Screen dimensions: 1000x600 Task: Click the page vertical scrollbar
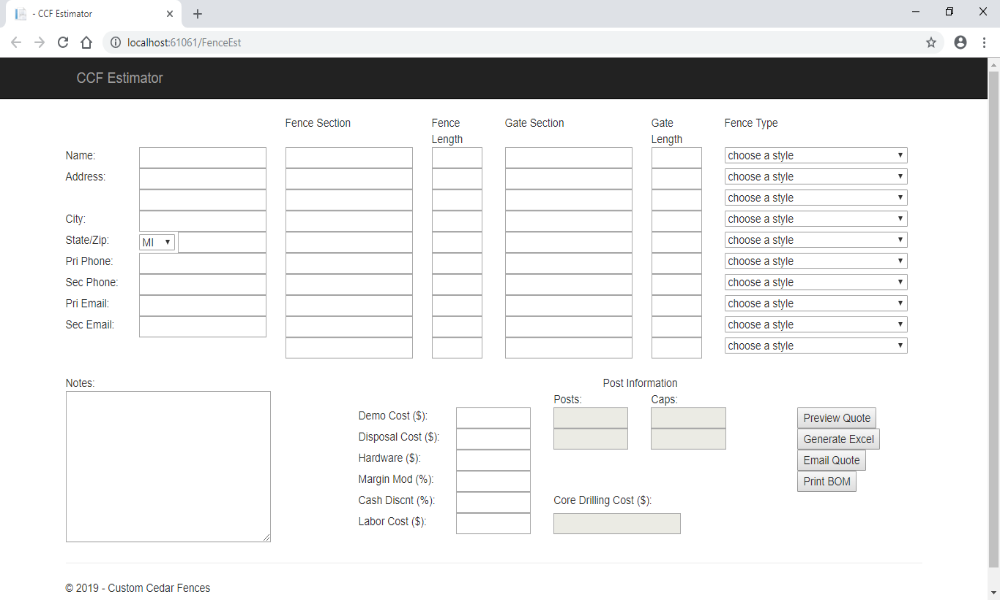click(x=994, y=319)
